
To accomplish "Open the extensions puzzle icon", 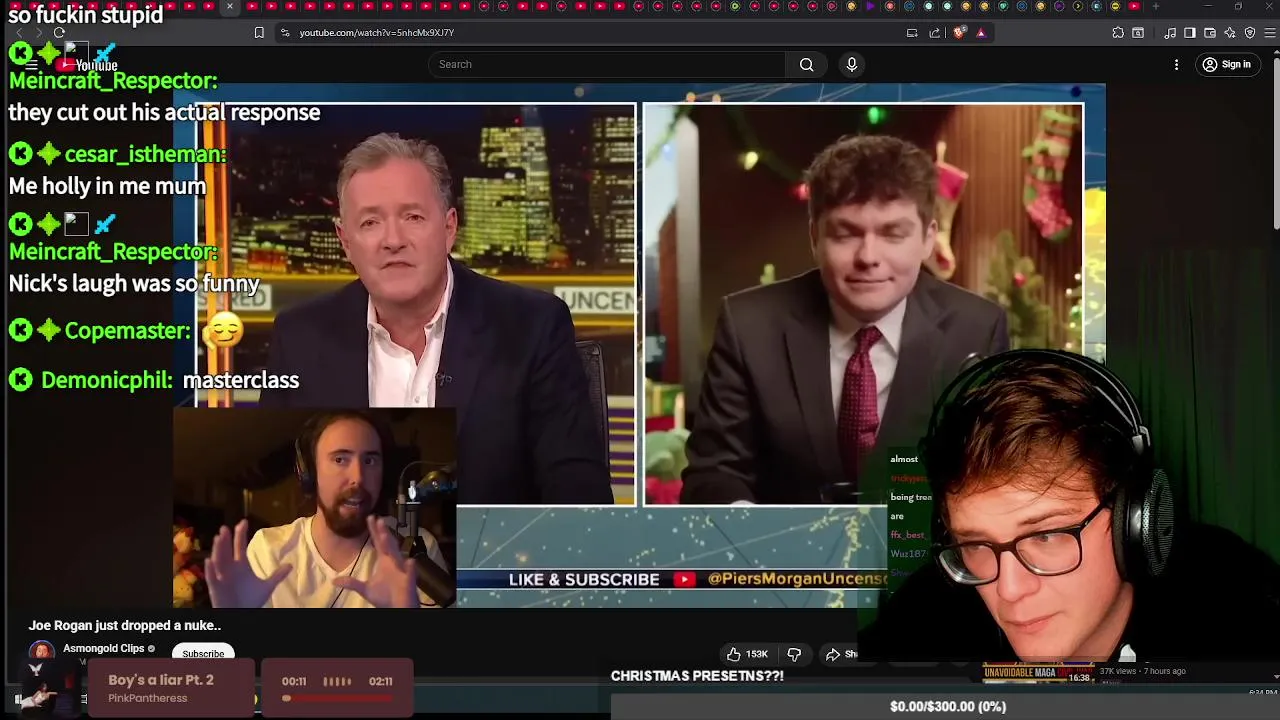I will tap(1118, 33).
